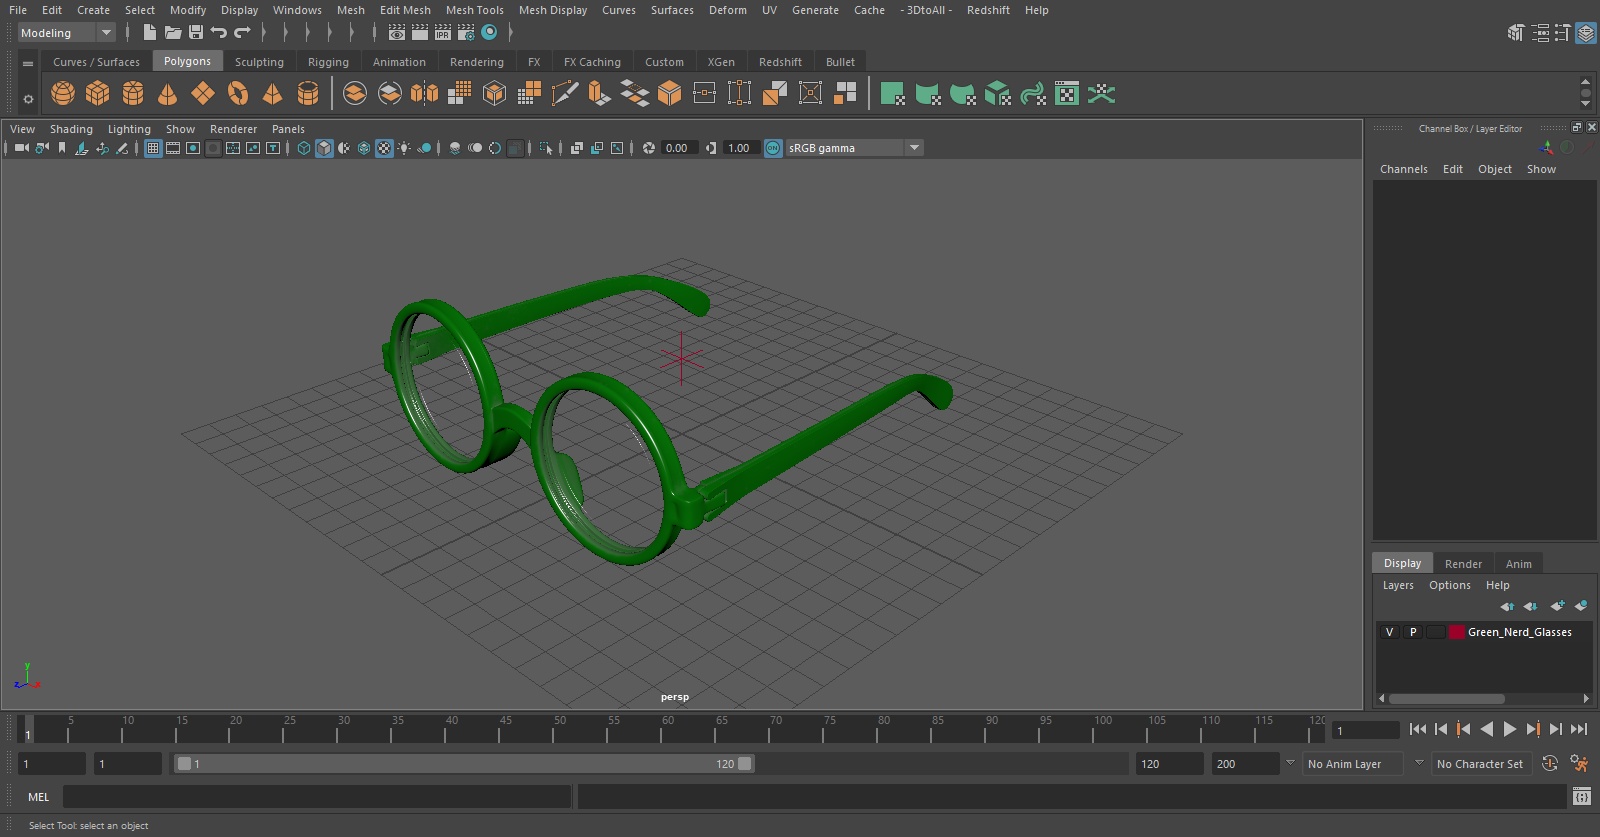Create a polygon plane from the shelf
Screen dimensions: 1600x837
(203, 94)
